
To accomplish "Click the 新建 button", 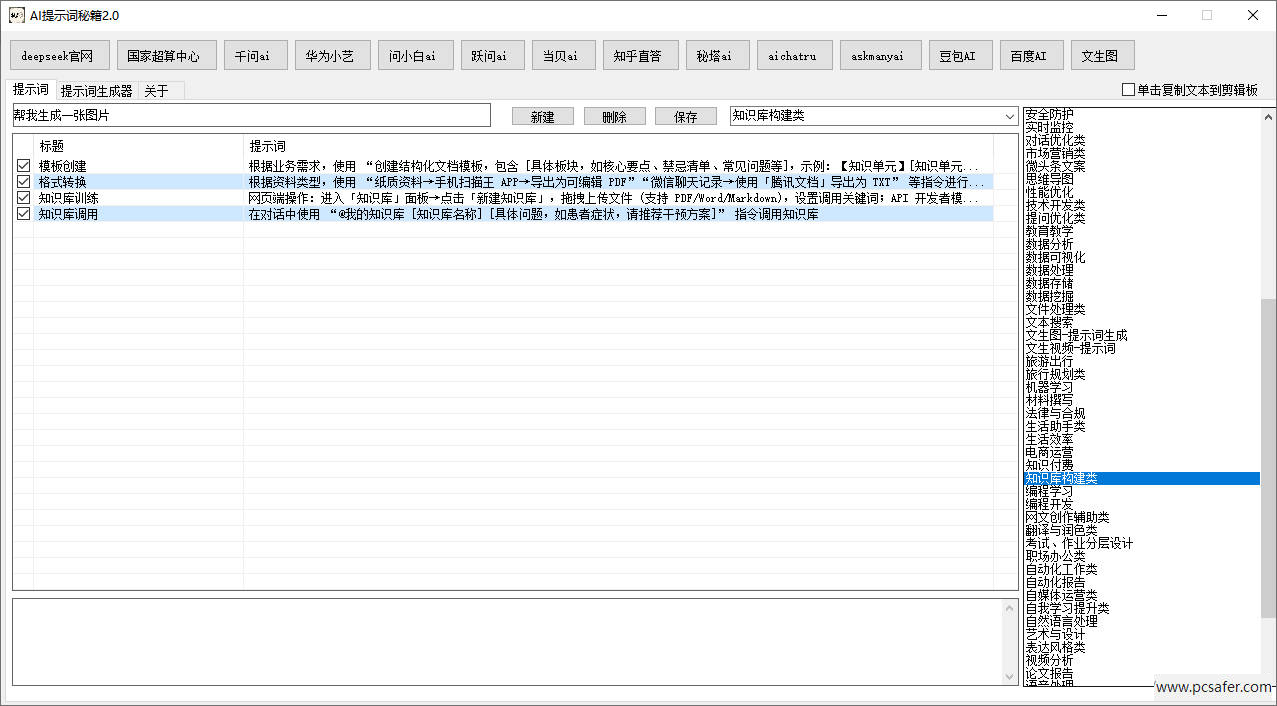I will 542,117.
